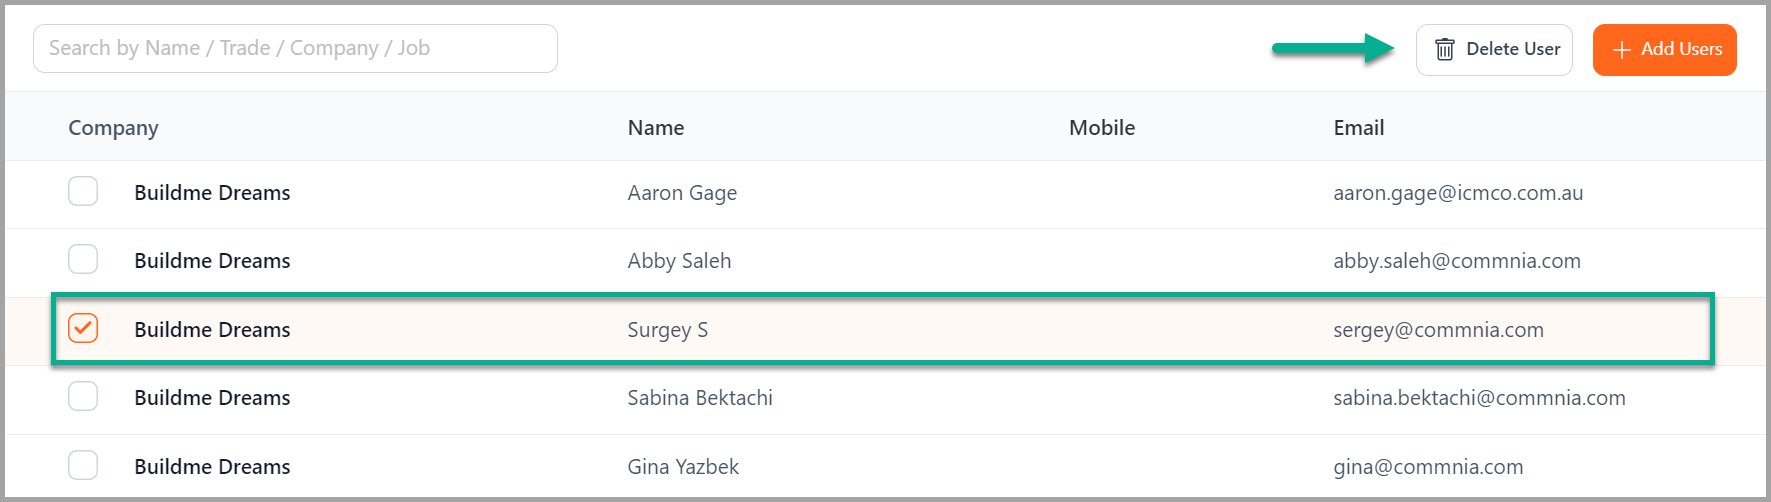Click the orange Add Users button

(x=1664, y=50)
